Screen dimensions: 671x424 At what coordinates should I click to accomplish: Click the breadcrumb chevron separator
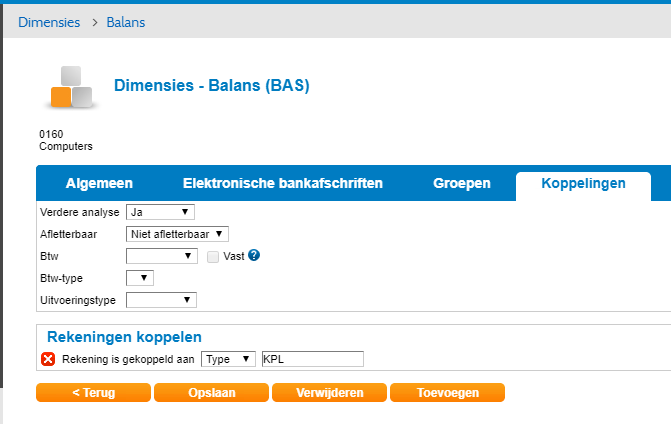[95, 22]
